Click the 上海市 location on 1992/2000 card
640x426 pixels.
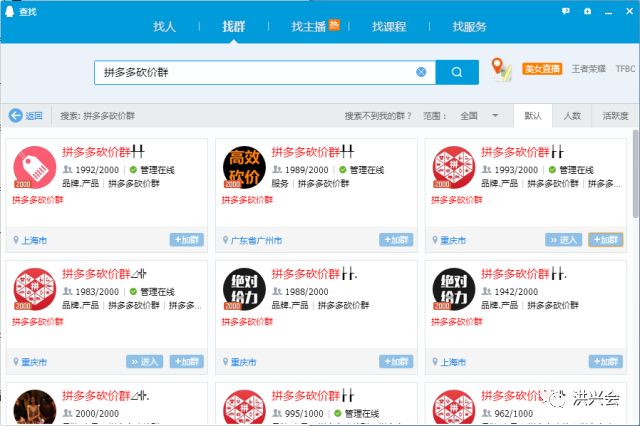pos(34,240)
